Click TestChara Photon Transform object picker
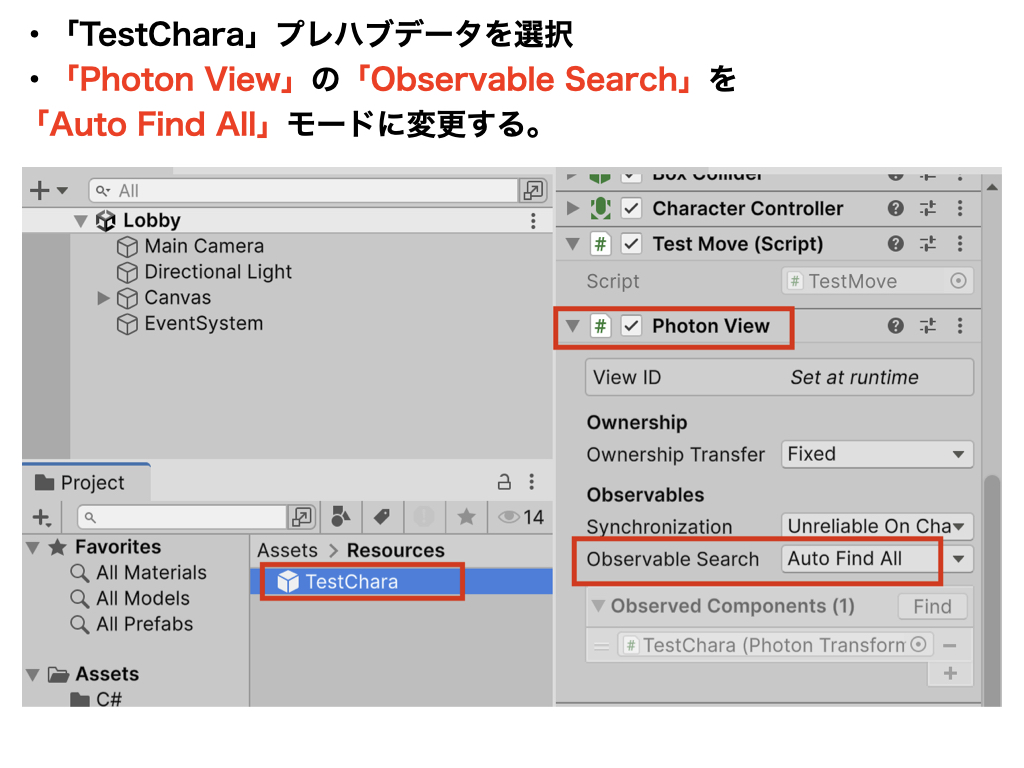 [918, 645]
